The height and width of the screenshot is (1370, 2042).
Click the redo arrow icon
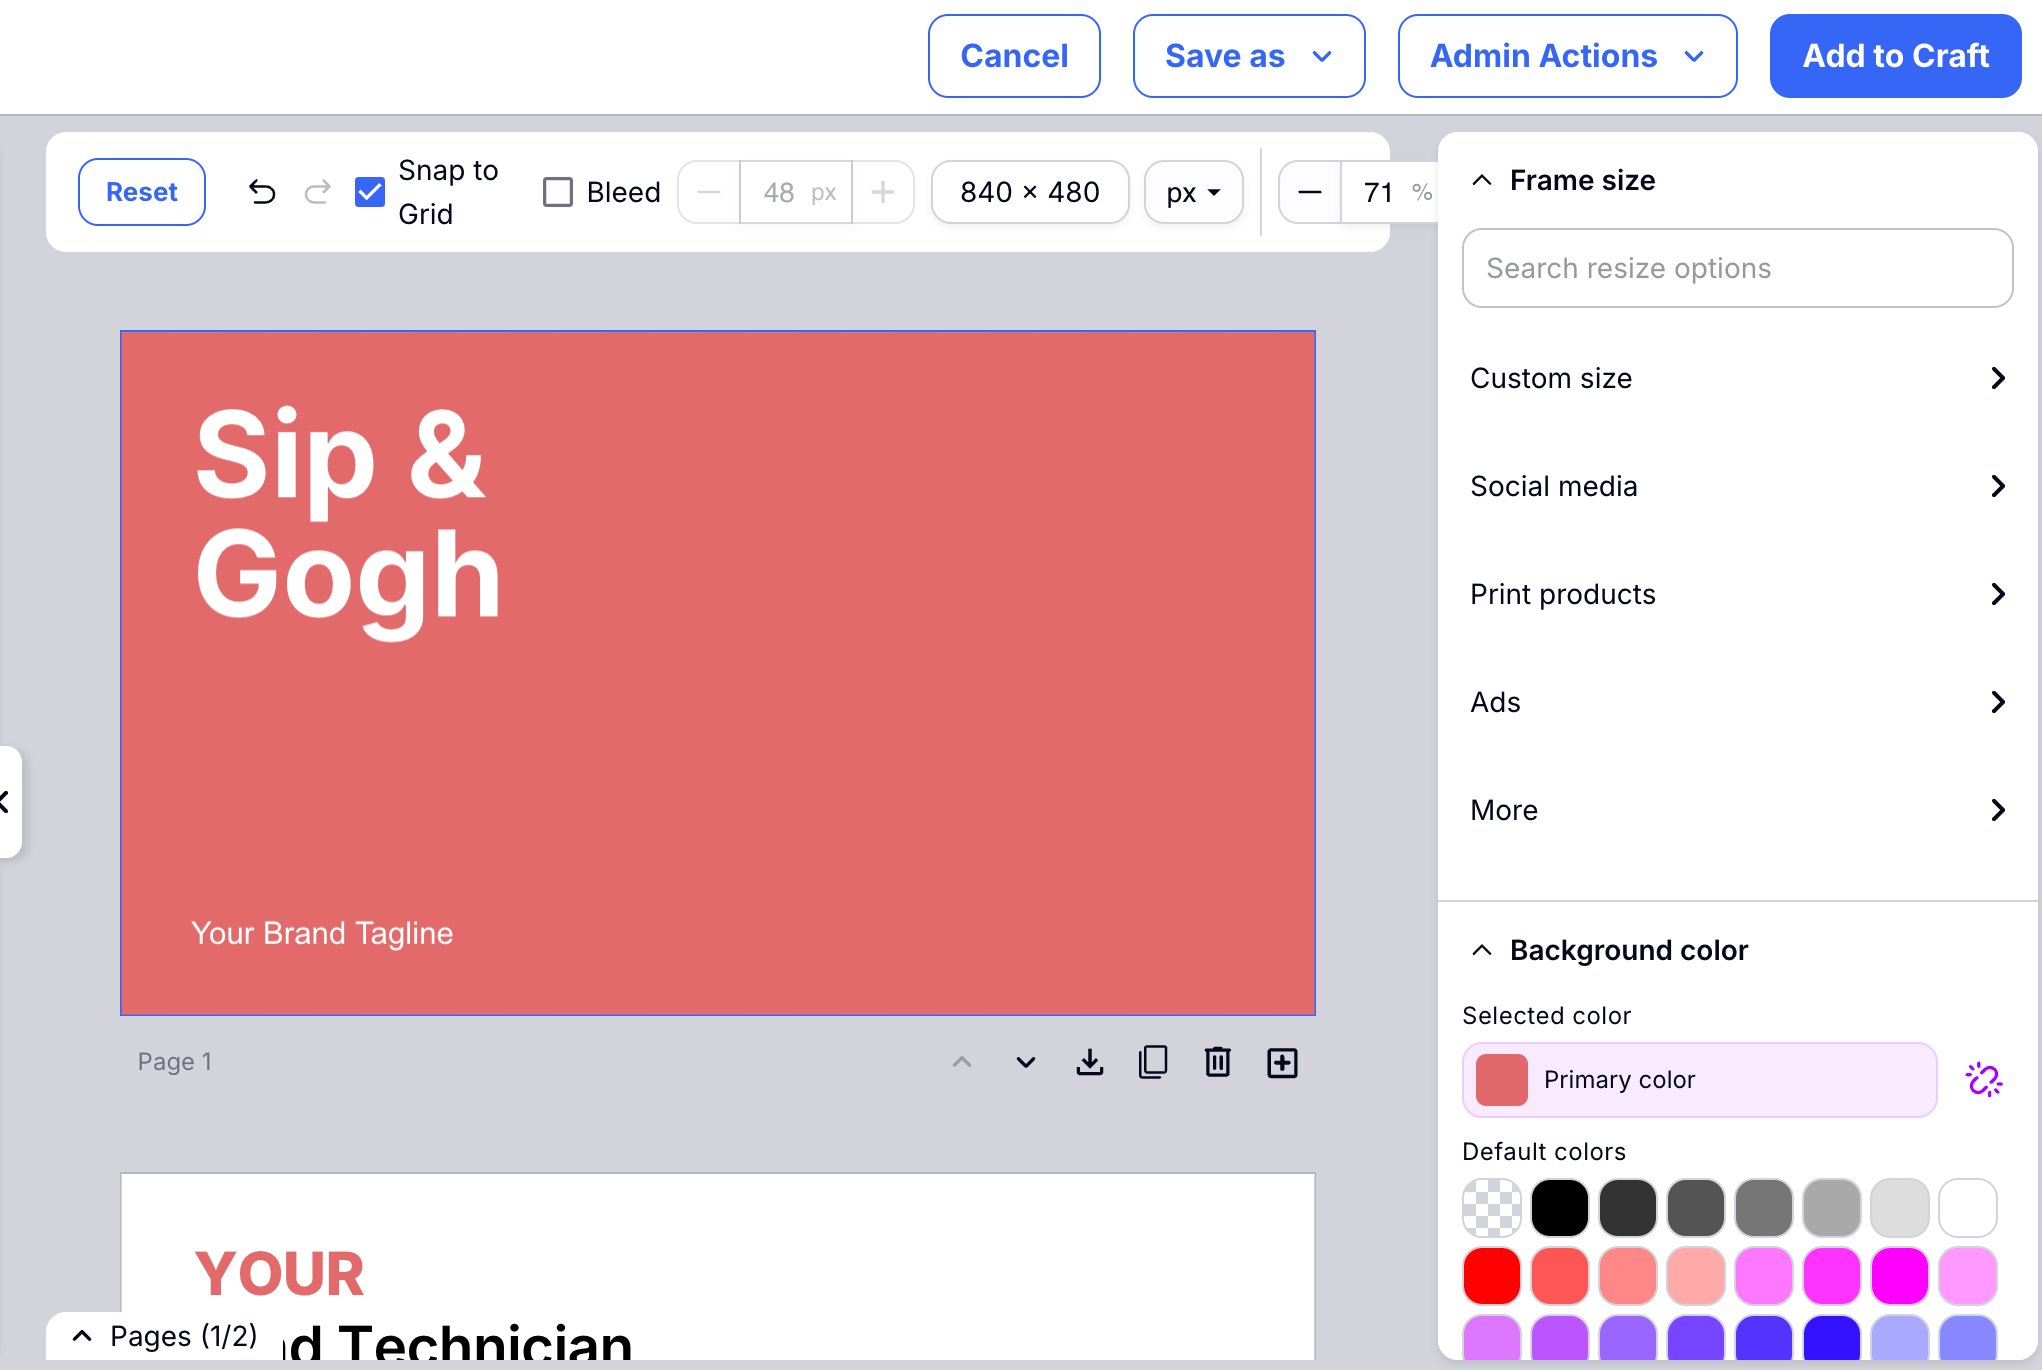pos(318,192)
